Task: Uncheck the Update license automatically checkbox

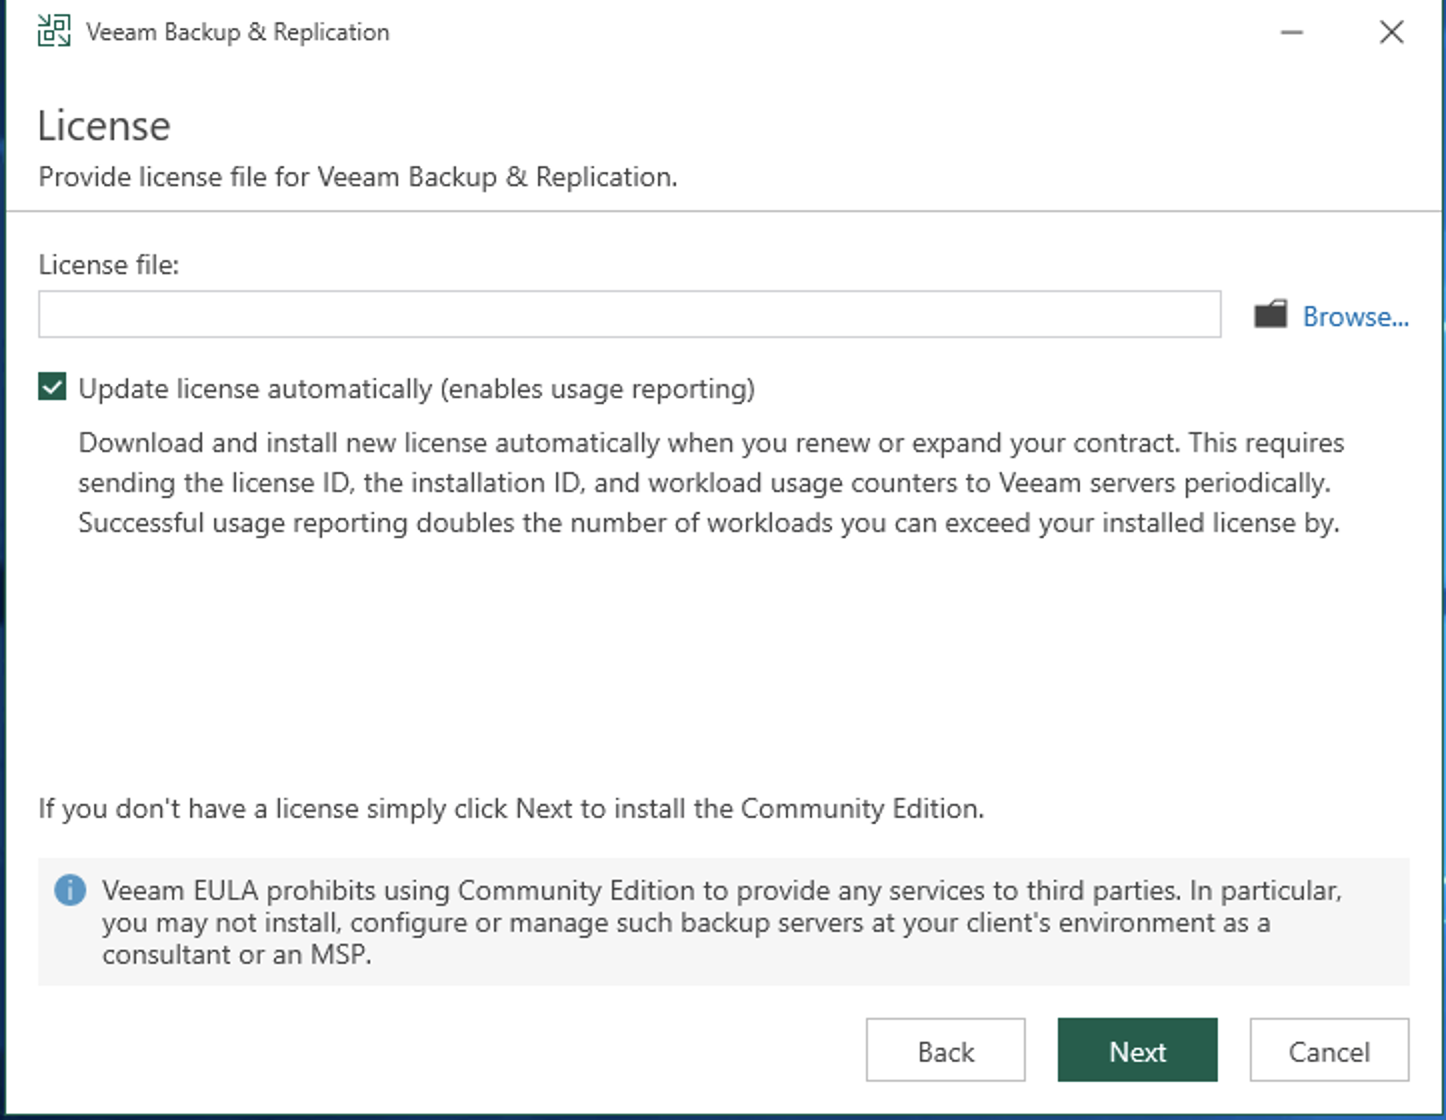Action: tap(52, 387)
